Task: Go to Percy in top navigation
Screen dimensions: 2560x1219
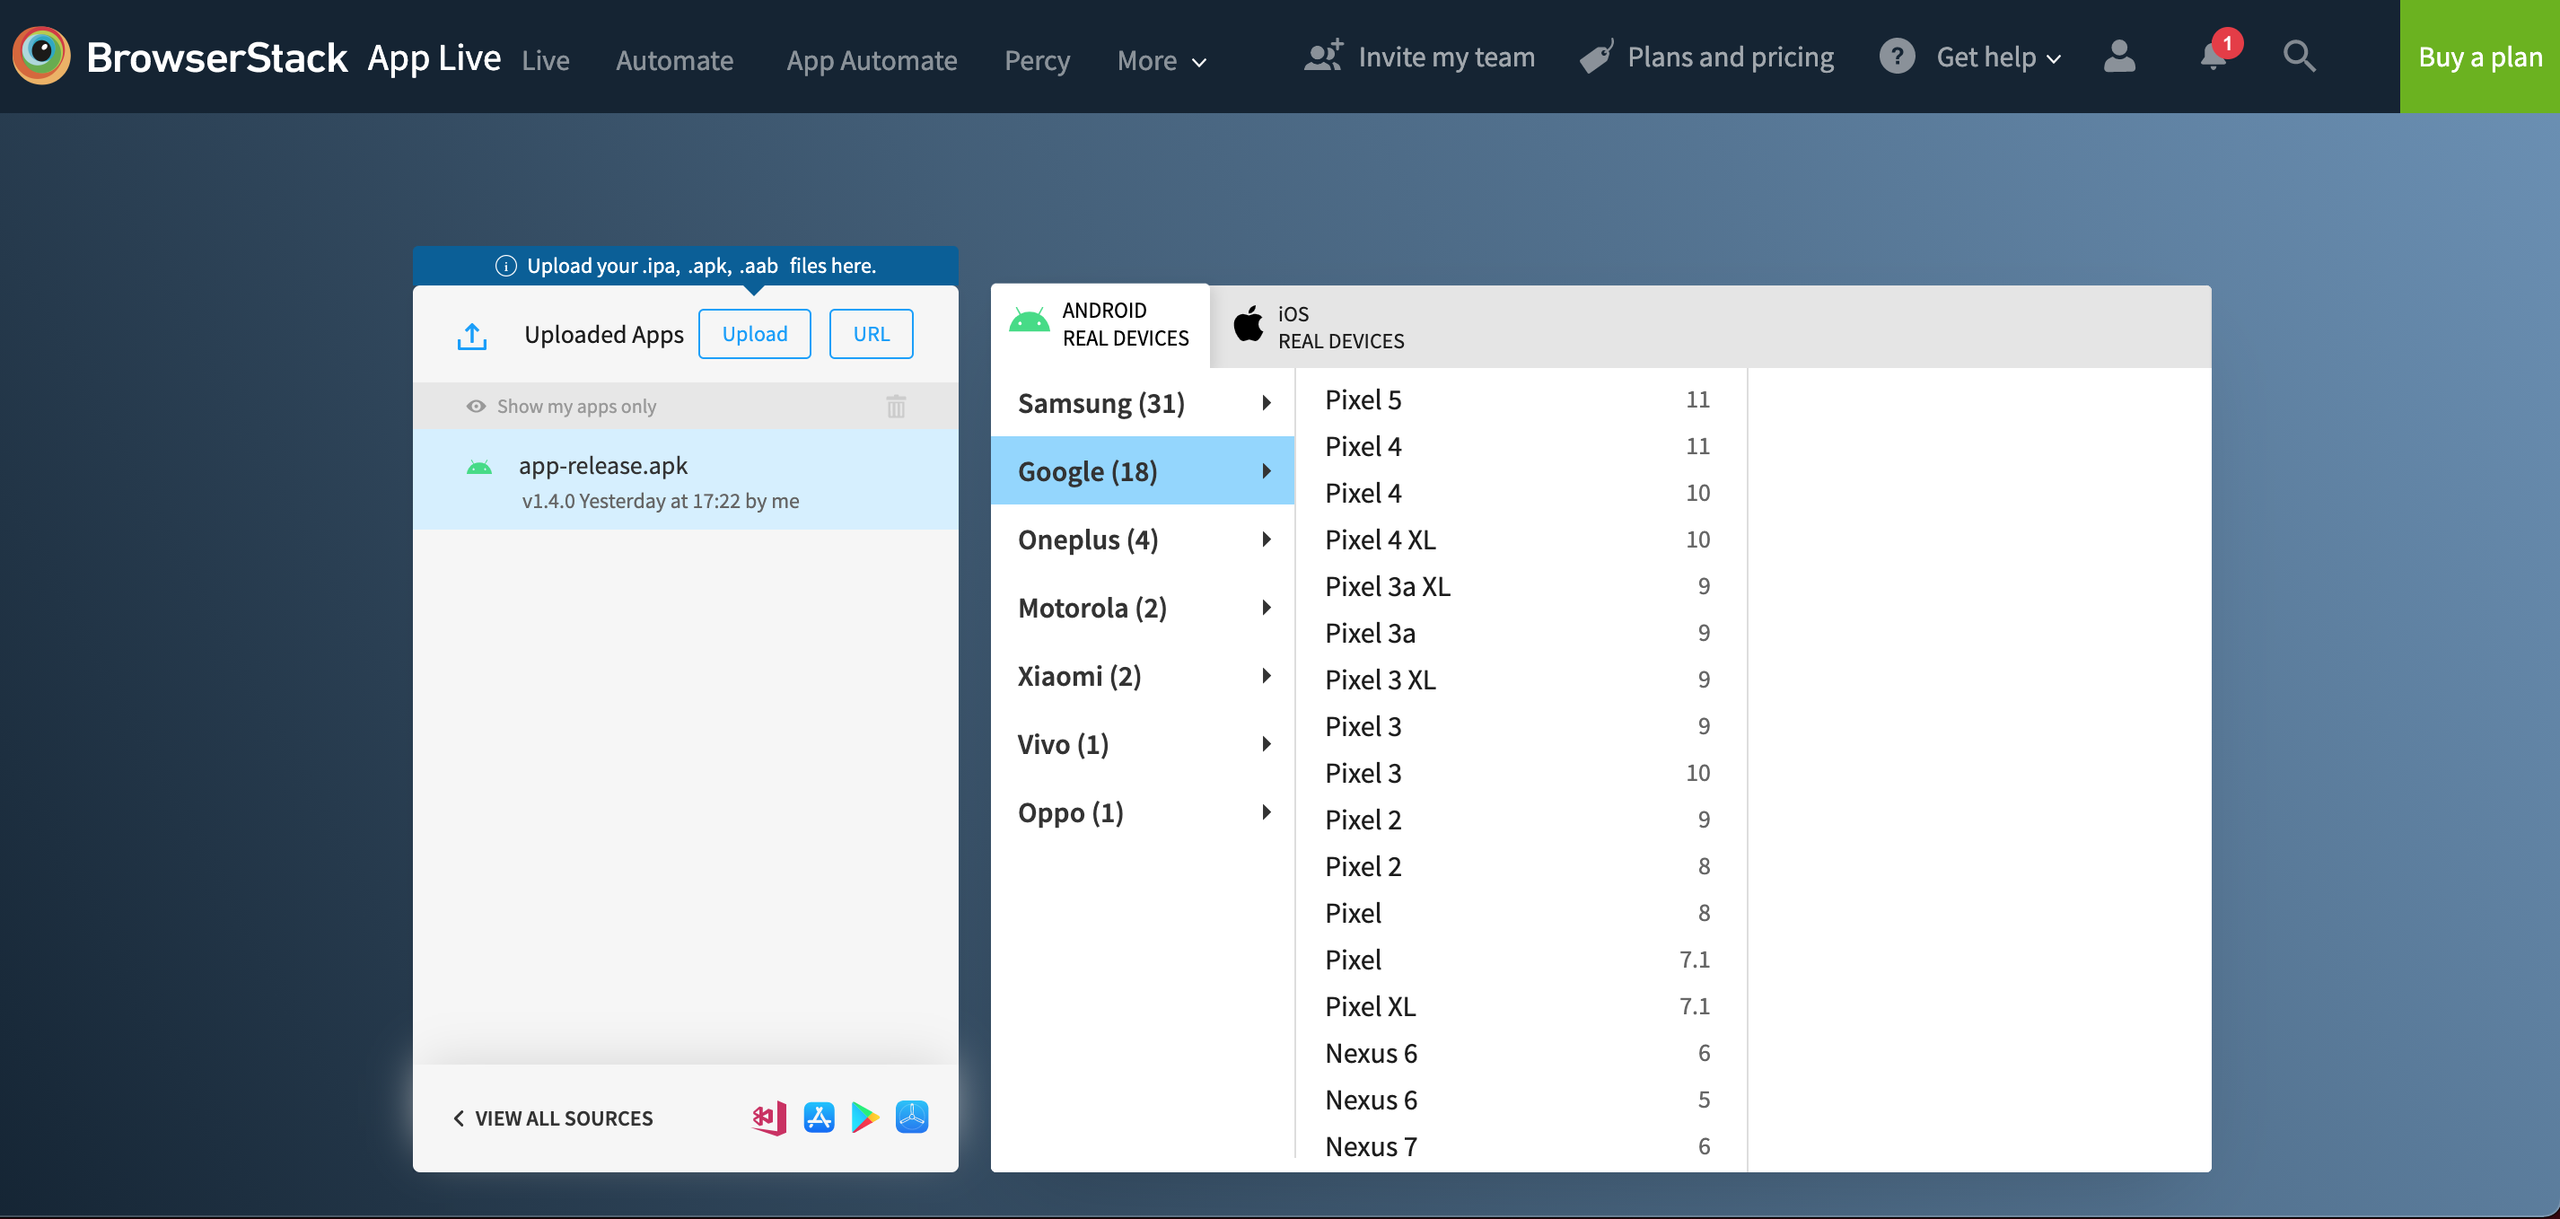Action: [1037, 60]
